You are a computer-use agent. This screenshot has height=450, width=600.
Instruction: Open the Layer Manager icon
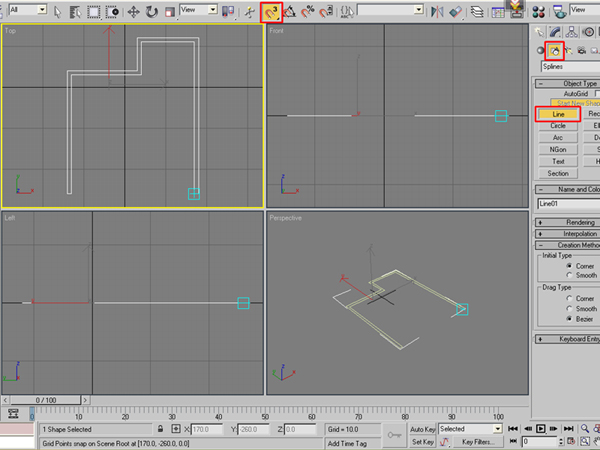[477, 12]
